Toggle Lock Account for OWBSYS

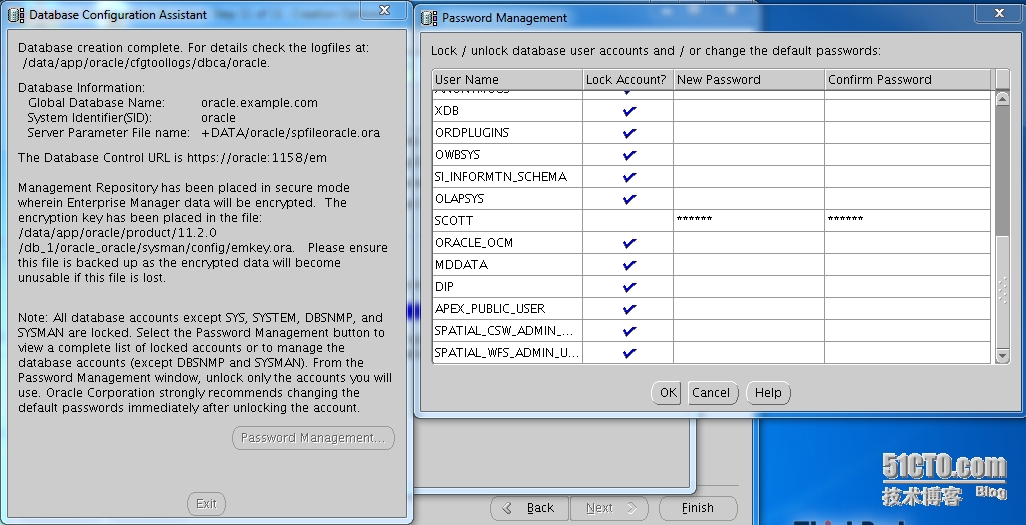click(x=629, y=154)
